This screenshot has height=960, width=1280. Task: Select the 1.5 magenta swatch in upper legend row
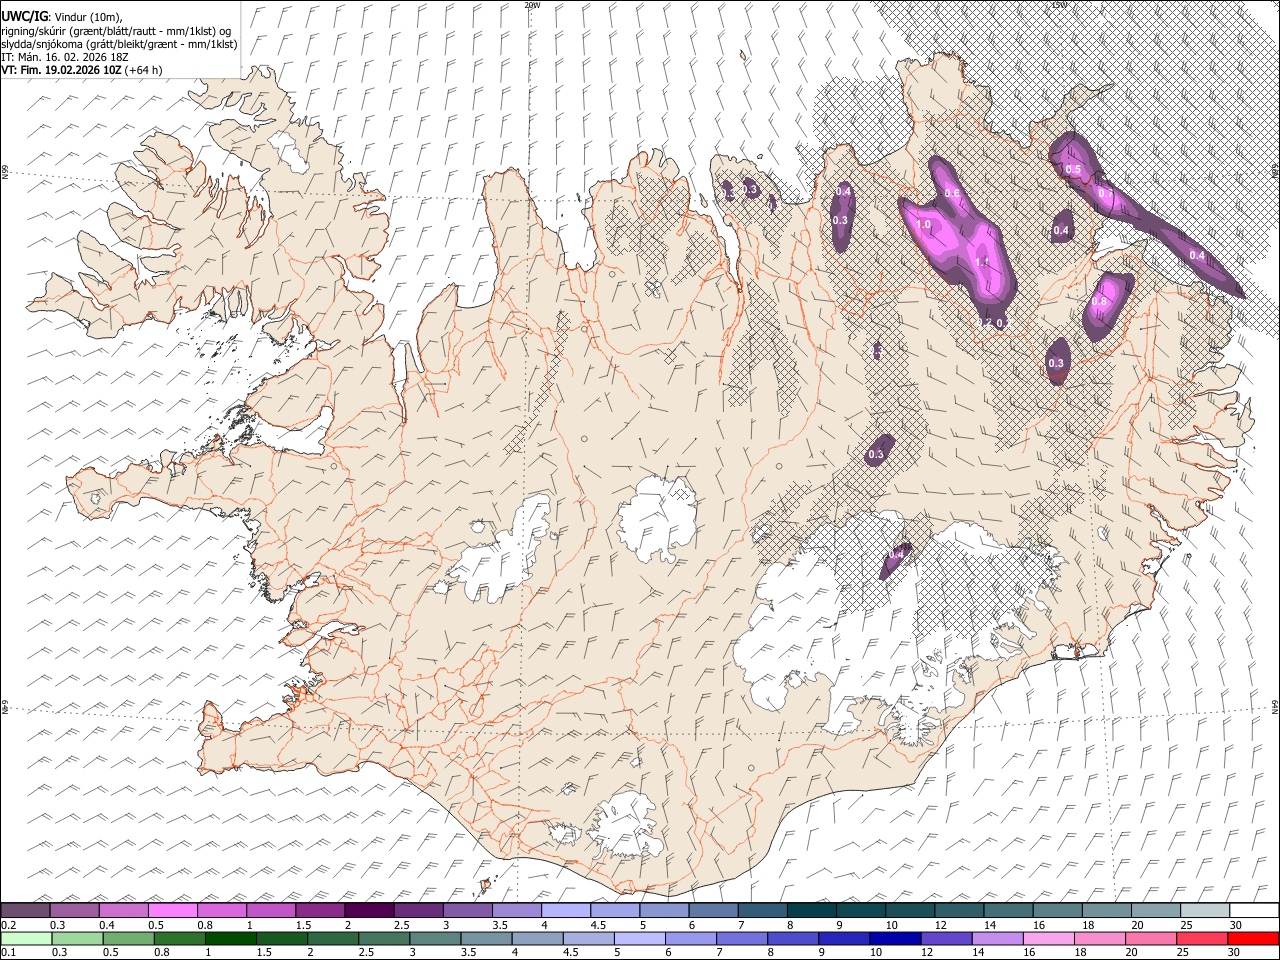pos(320,910)
